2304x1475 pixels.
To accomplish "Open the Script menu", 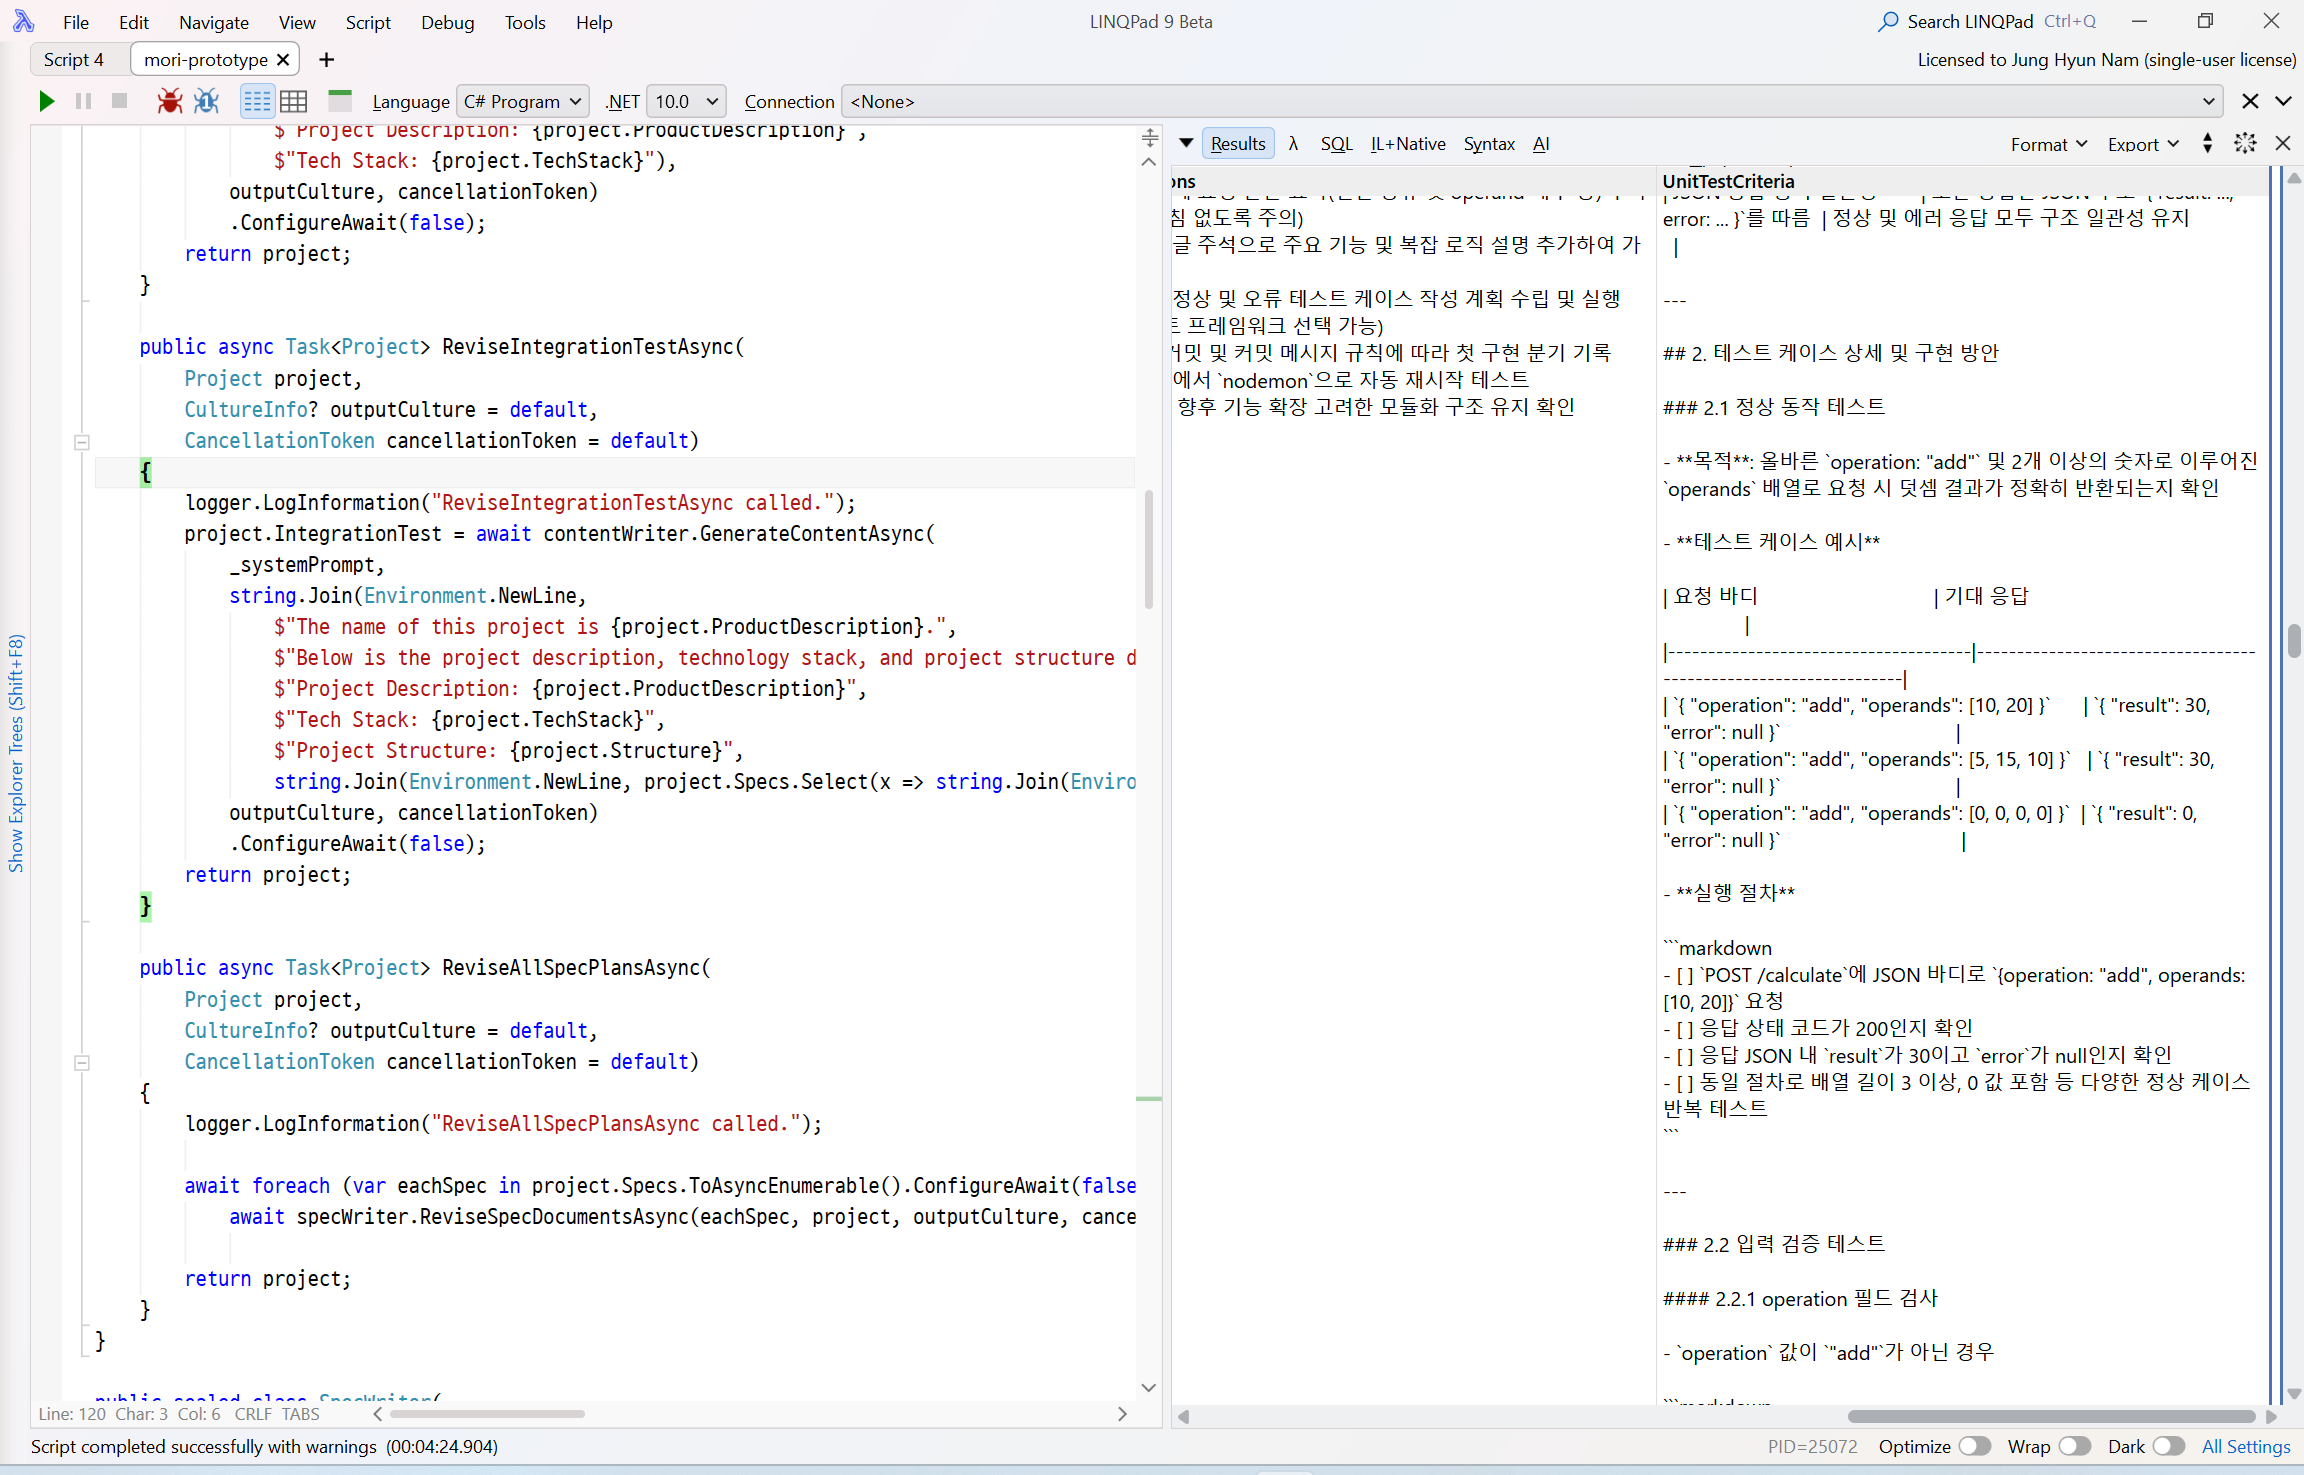I will tap(368, 22).
